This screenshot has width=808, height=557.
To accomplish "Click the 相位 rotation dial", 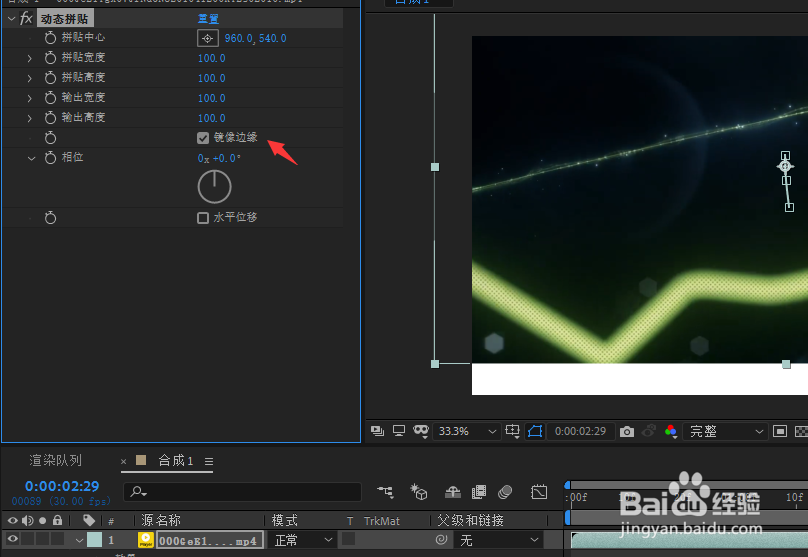I will [x=214, y=187].
